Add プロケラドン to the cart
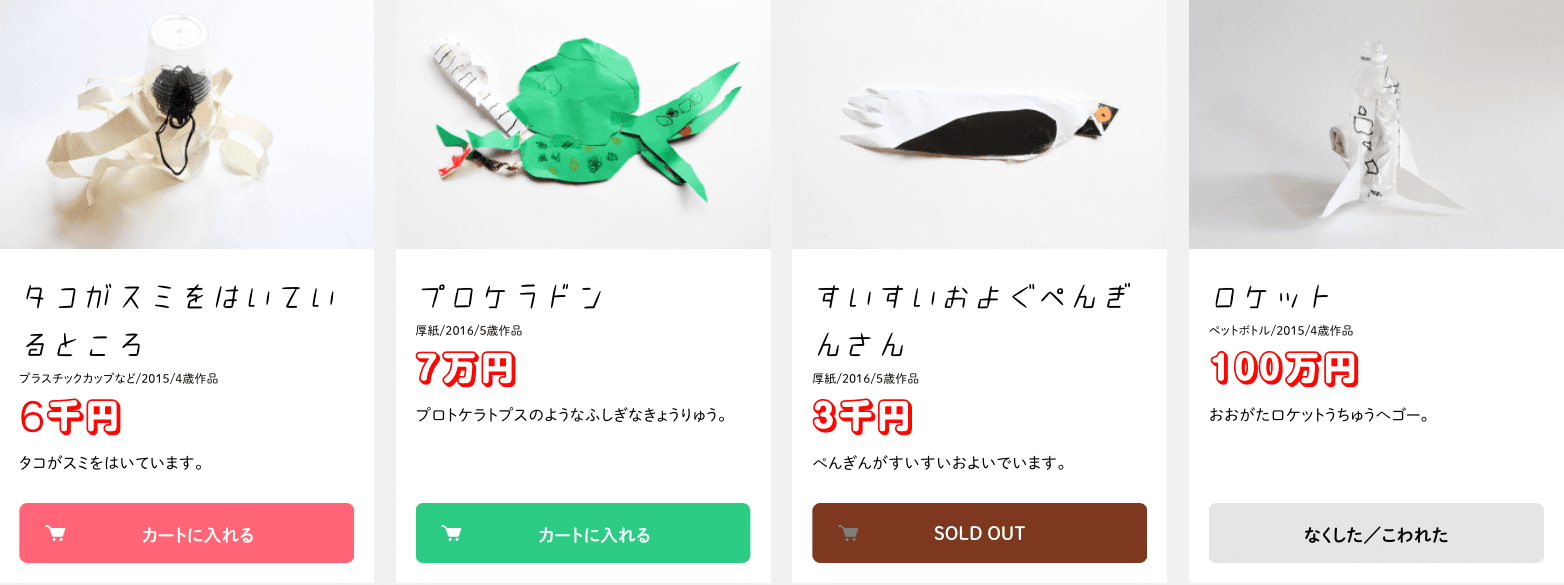Image resolution: width=1564 pixels, height=585 pixels. tap(583, 533)
